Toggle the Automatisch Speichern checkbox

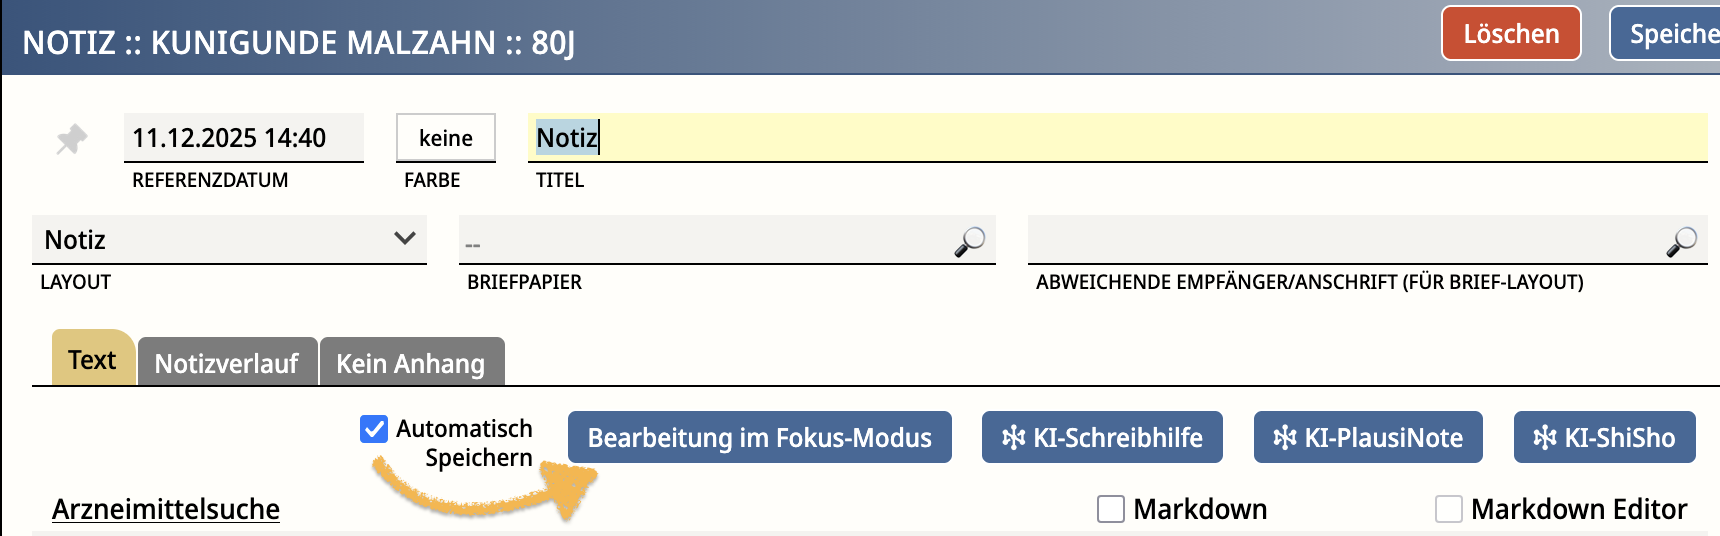click(x=374, y=429)
